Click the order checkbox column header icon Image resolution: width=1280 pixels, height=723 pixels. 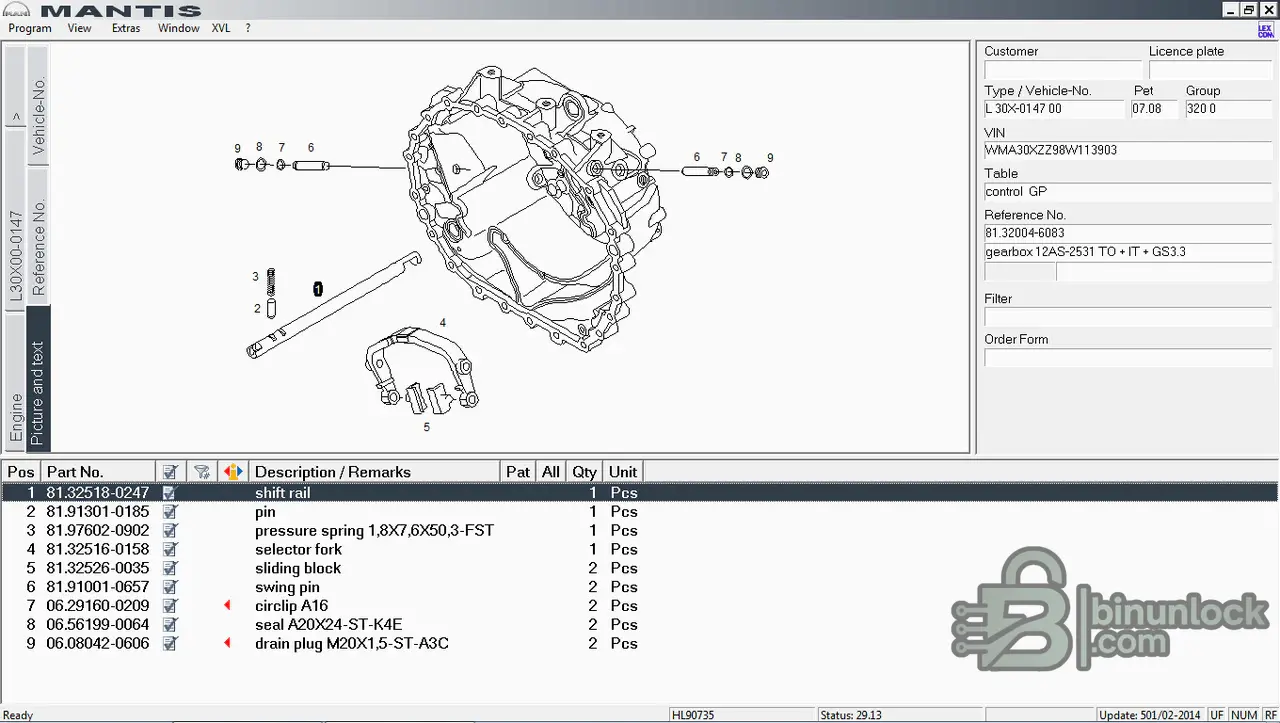pyautogui.click(x=170, y=472)
